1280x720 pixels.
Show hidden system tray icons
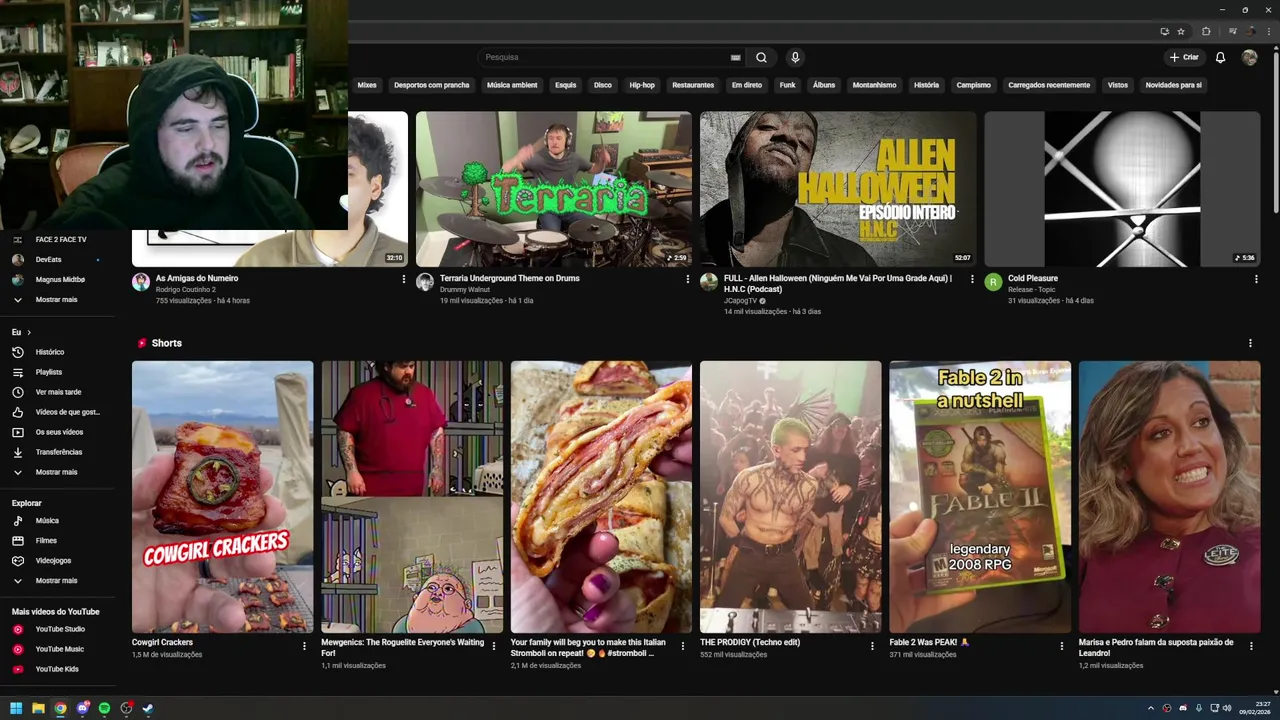[x=1150, y=709]
